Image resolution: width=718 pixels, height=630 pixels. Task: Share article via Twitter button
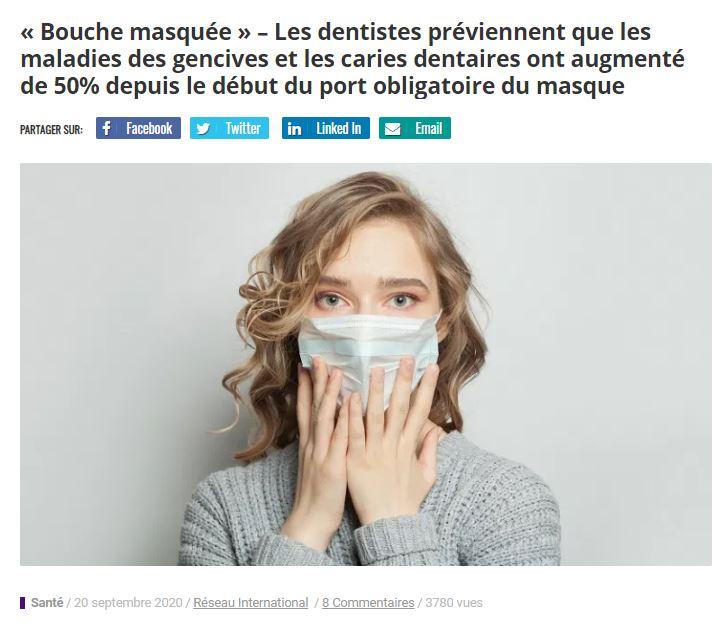pyautogui.click(x=229, y=128)
